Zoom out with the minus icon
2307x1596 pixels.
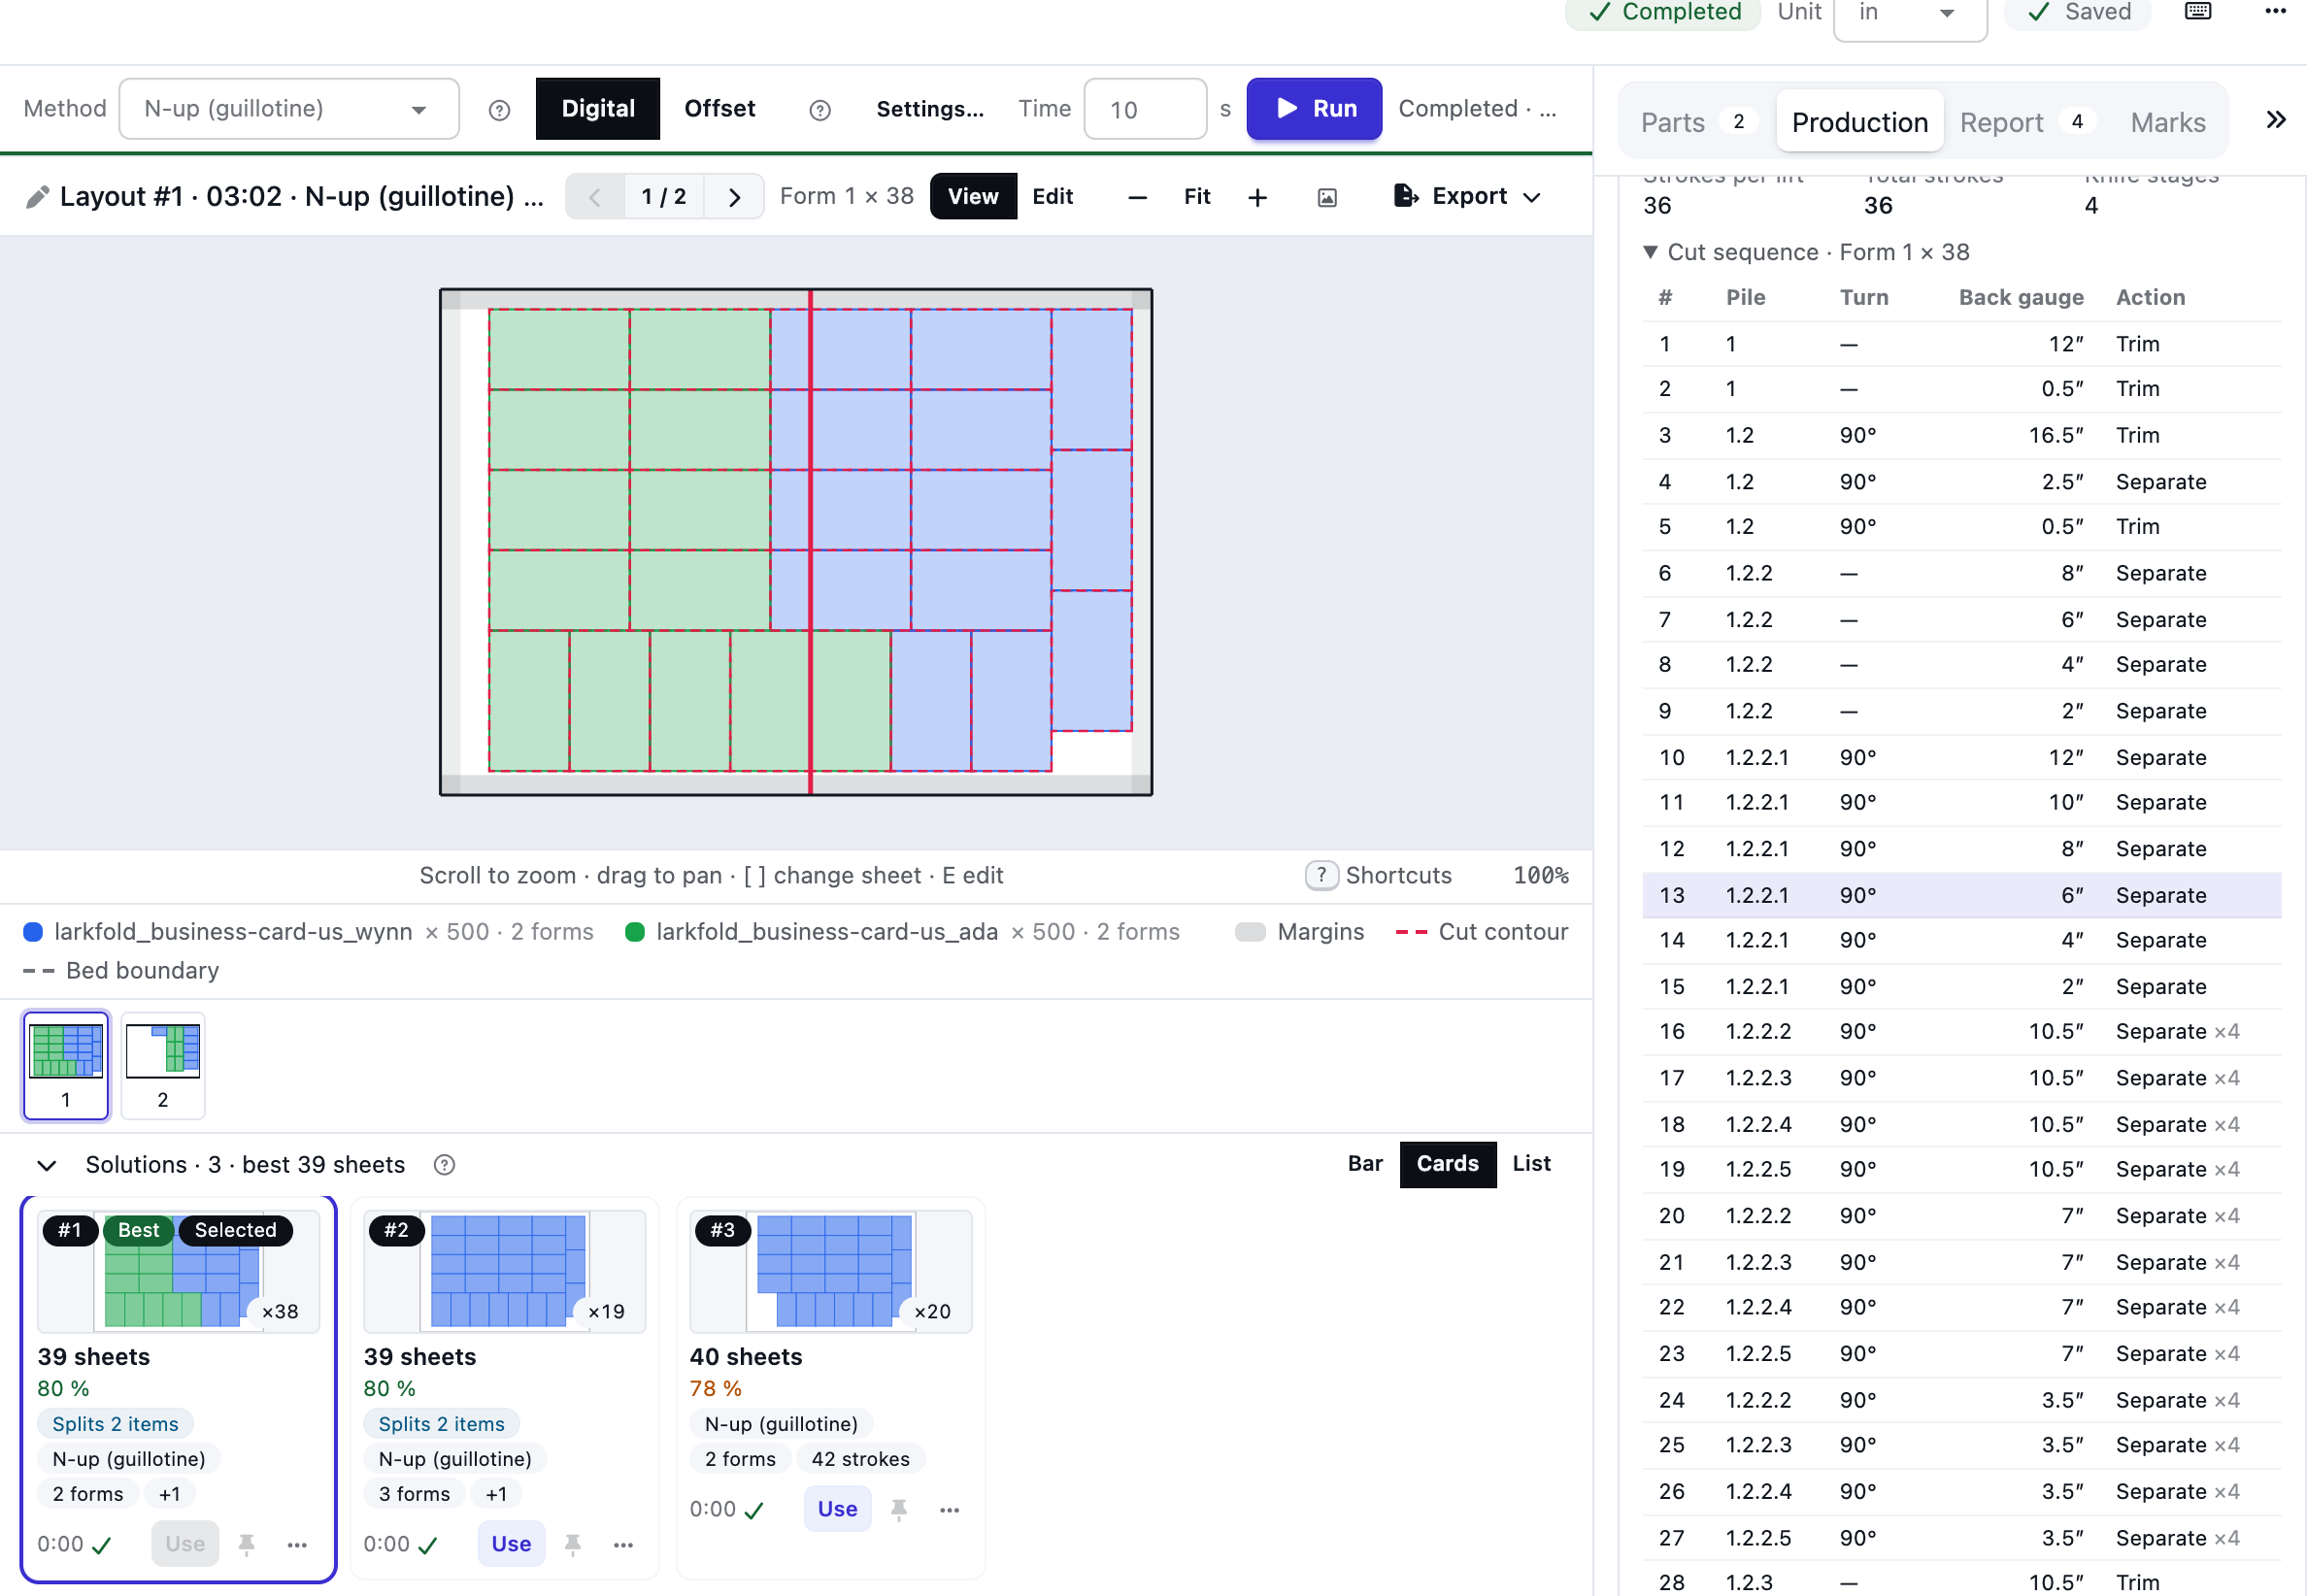[x=1137, y=197]
